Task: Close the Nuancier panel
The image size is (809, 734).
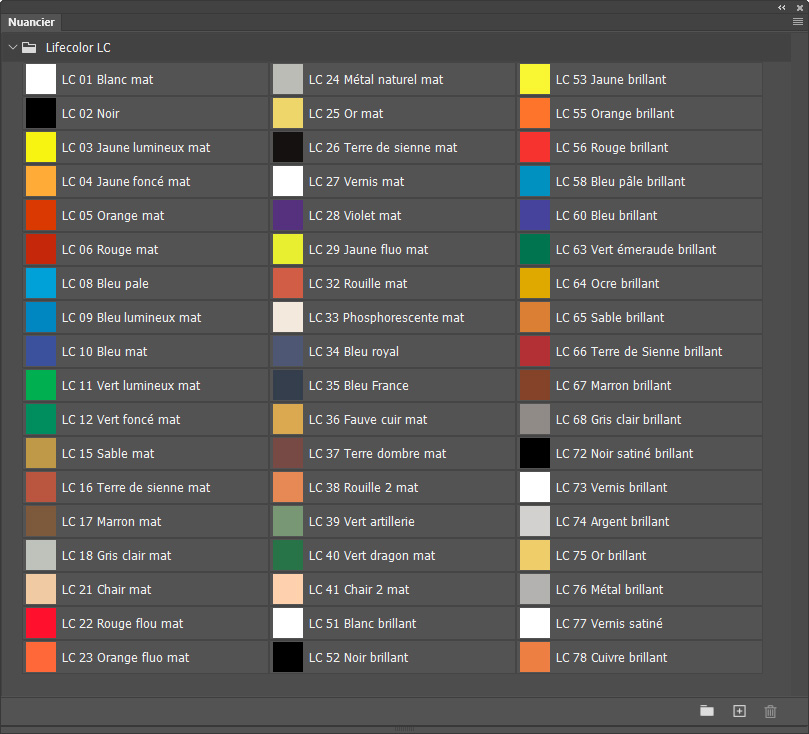Action: [800, 8]
